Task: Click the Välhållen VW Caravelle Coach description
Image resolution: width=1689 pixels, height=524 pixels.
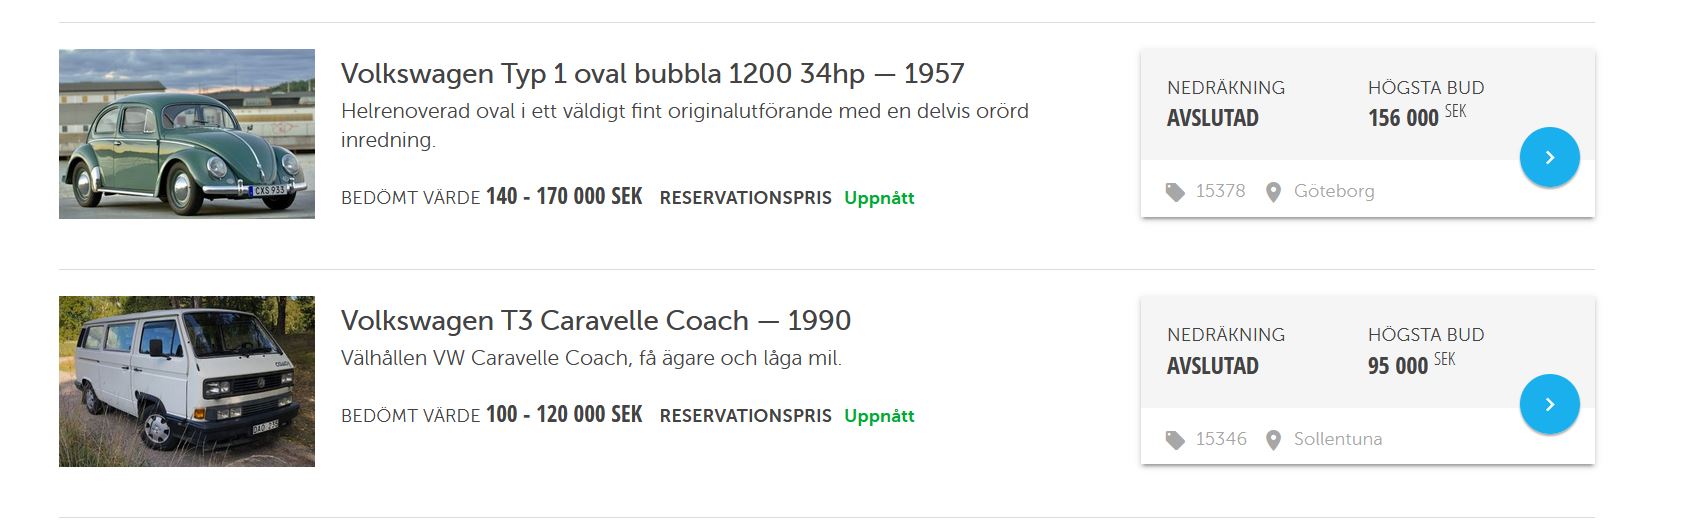Action: 591,358
